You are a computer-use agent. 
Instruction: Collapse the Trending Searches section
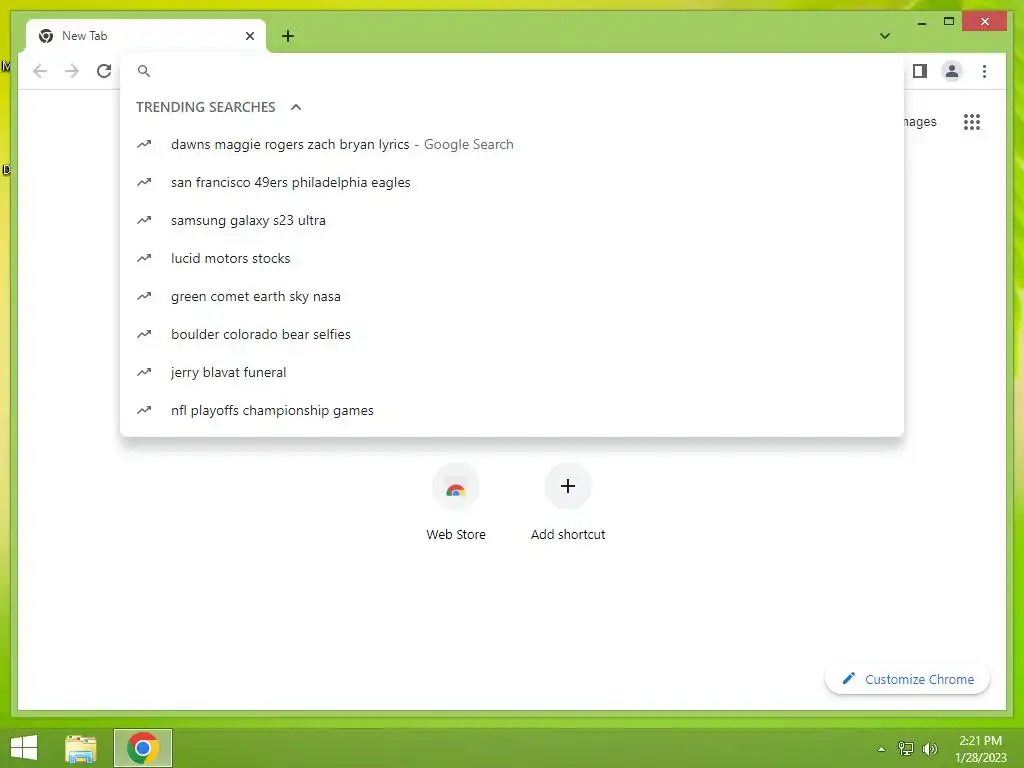pos(296,107)
